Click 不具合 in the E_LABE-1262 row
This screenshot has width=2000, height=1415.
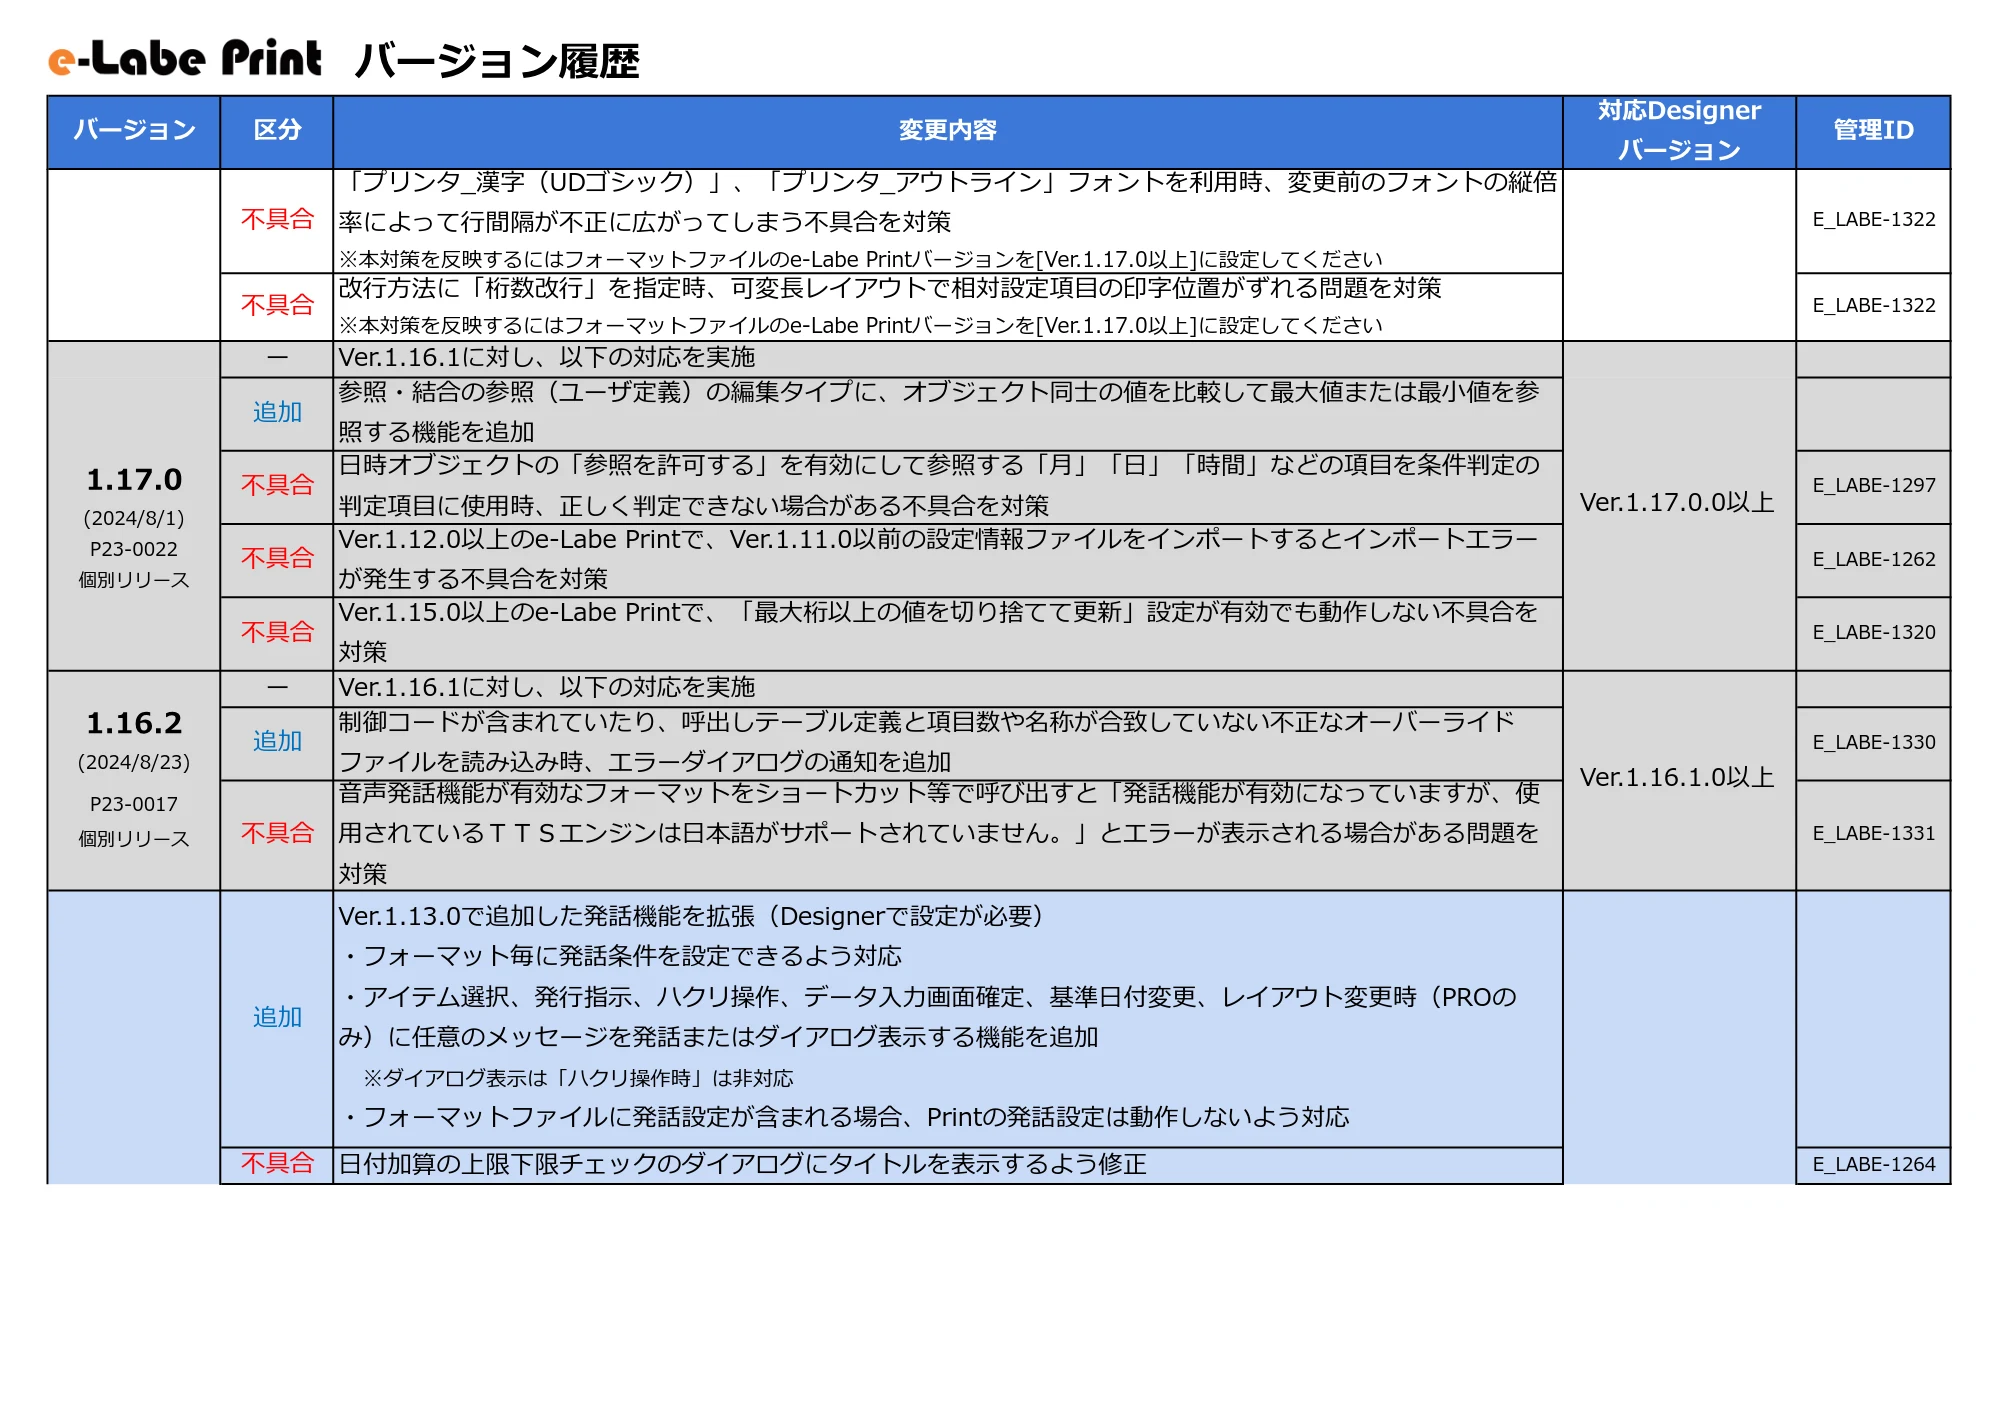[277, 558]
